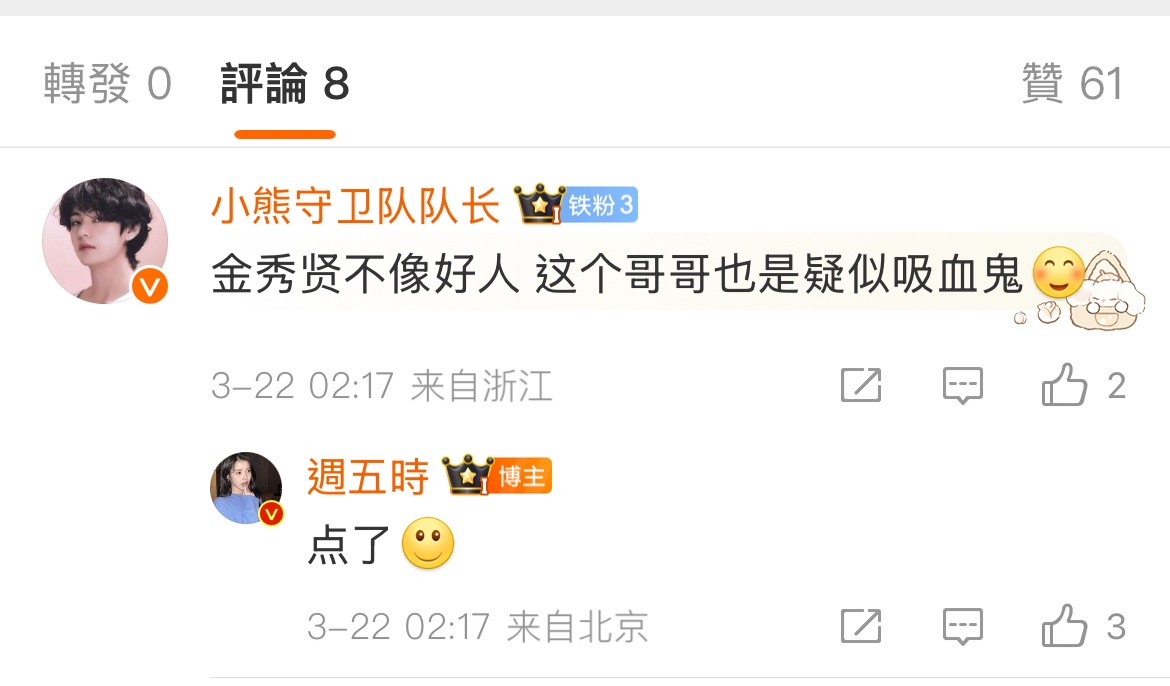1170x686 pixels.
Task: Tap the 铁粉3 fan badge
Action: click(601, 205)
